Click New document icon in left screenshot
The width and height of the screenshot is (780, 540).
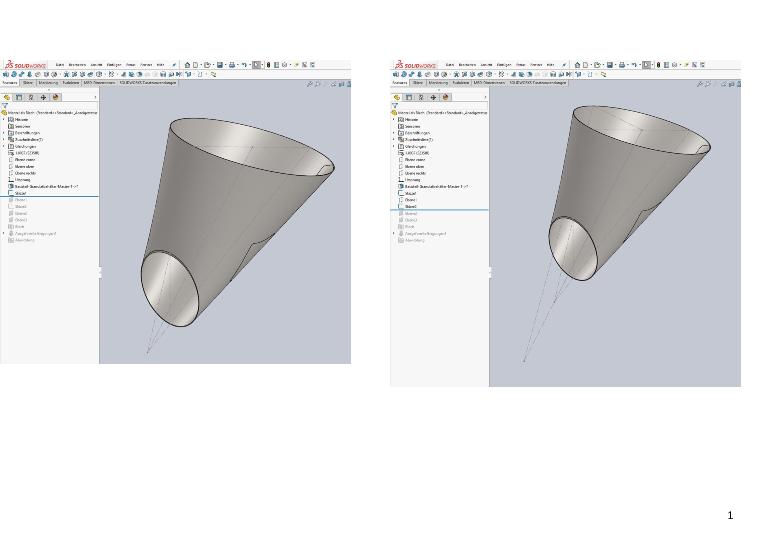coord(195,65)
